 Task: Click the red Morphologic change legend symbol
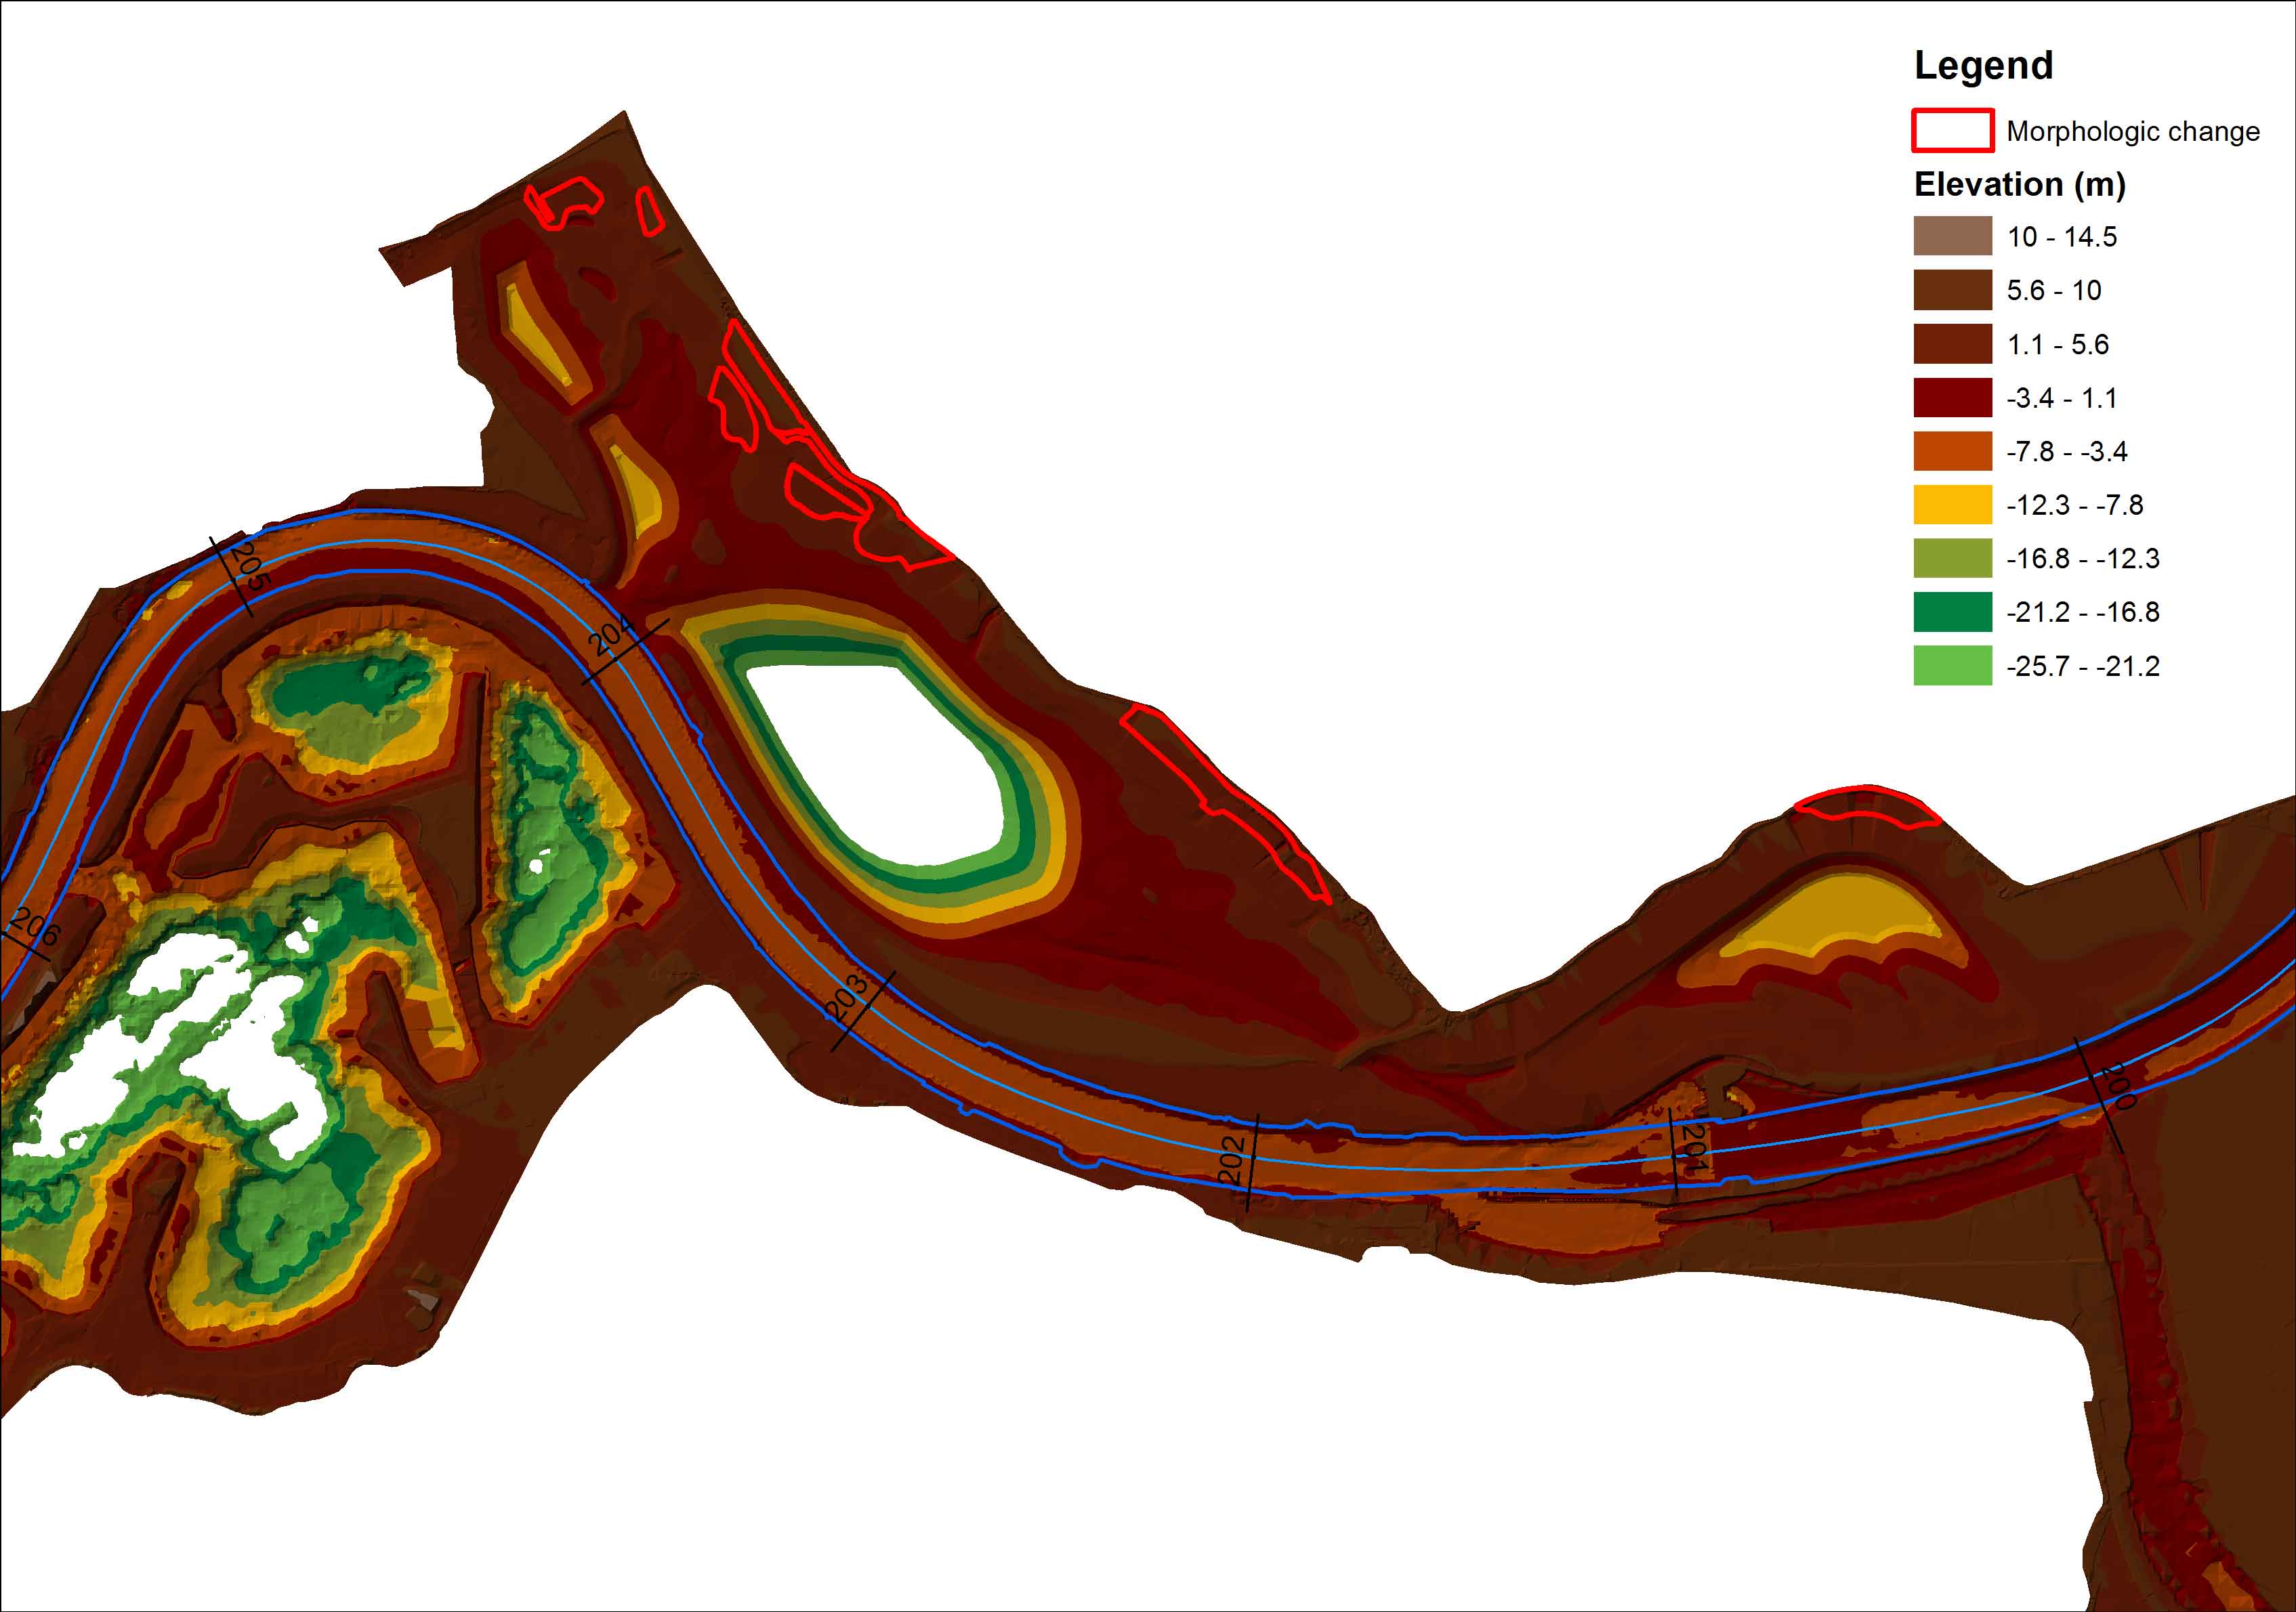click(x=1952, y=131)
